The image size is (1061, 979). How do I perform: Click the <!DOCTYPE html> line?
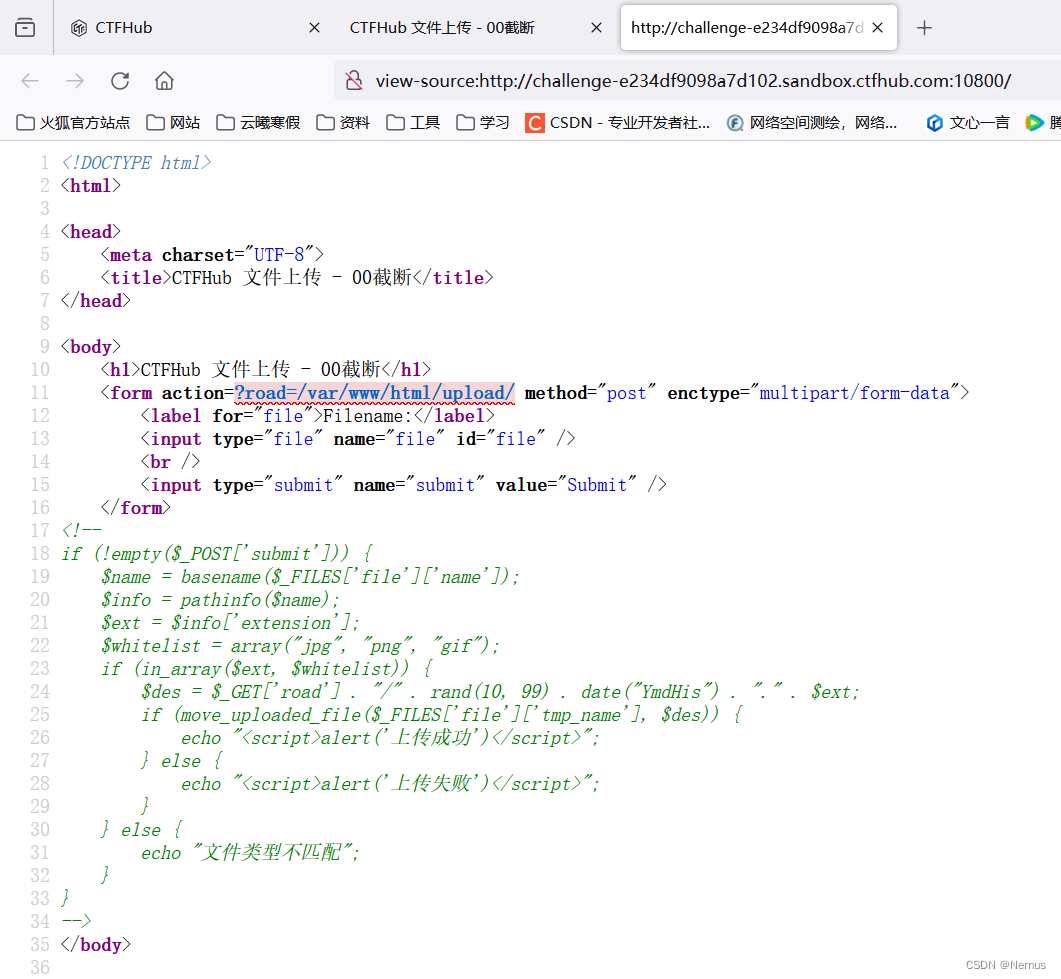(136, 163)
